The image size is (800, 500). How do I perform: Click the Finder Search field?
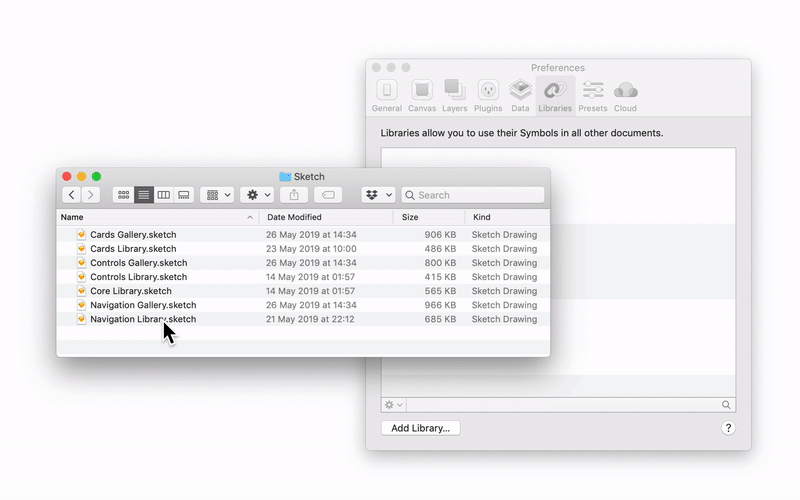473,195
